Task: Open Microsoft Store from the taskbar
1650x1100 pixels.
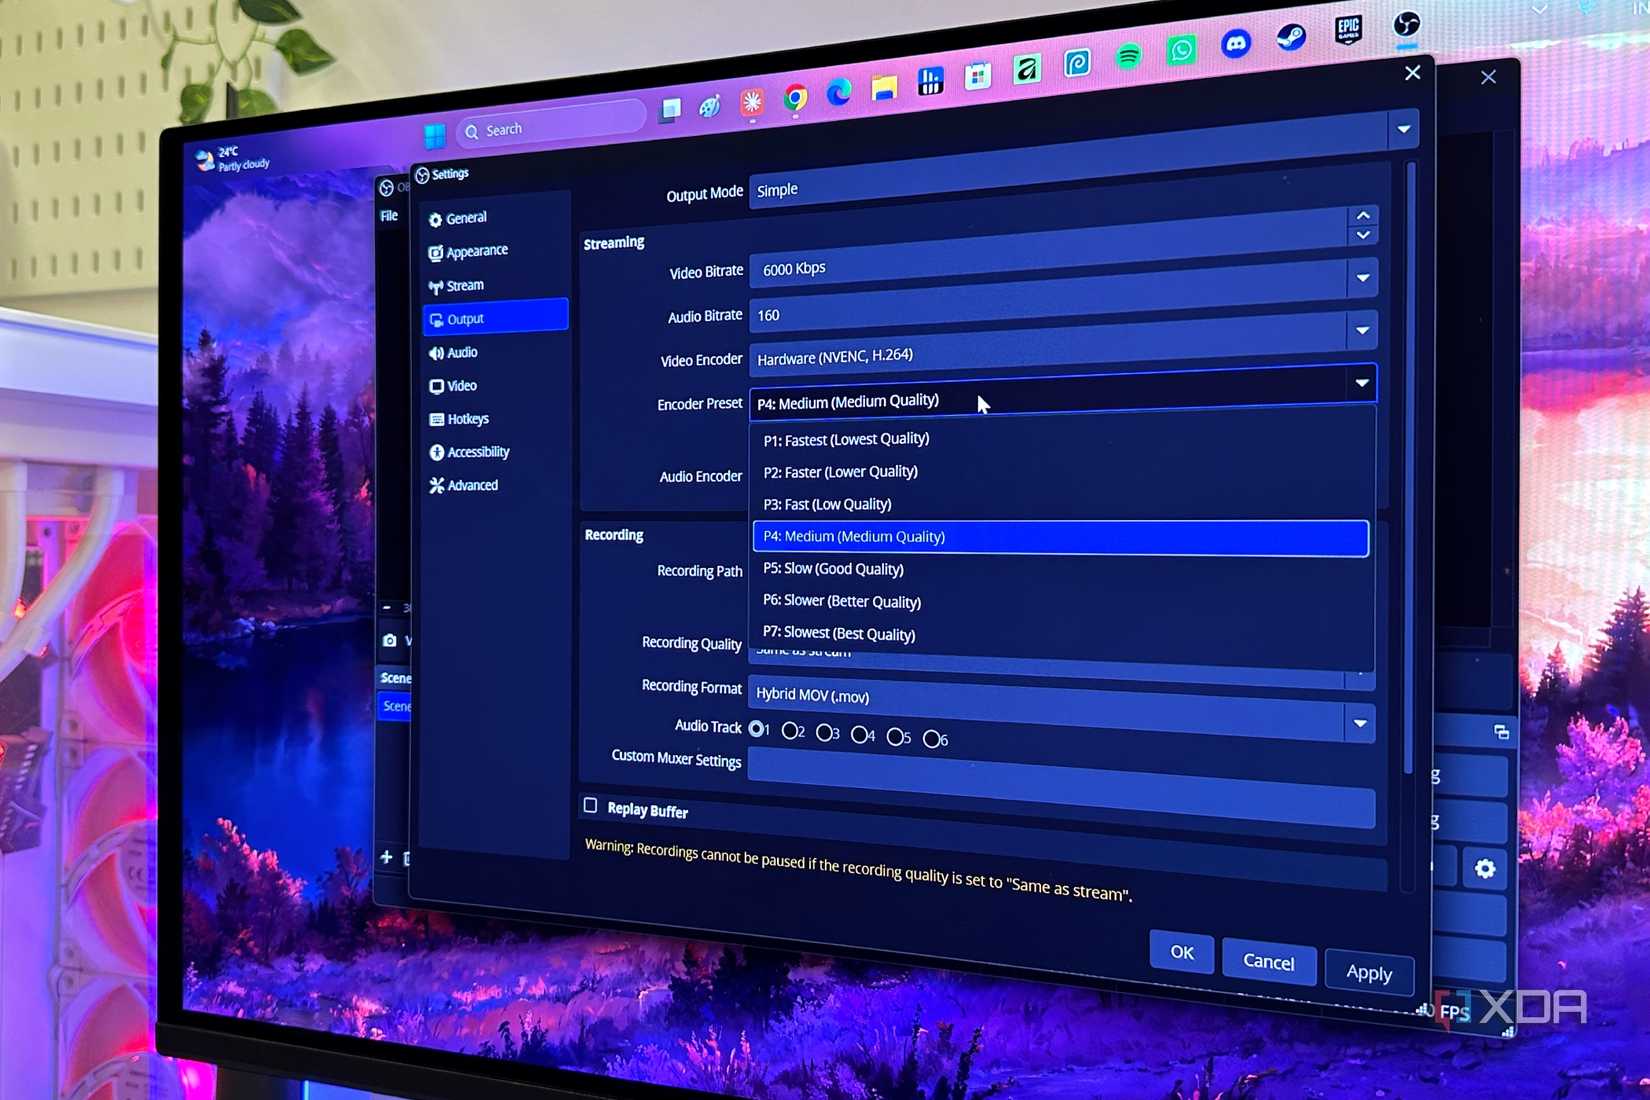Action: pos(978,76)
